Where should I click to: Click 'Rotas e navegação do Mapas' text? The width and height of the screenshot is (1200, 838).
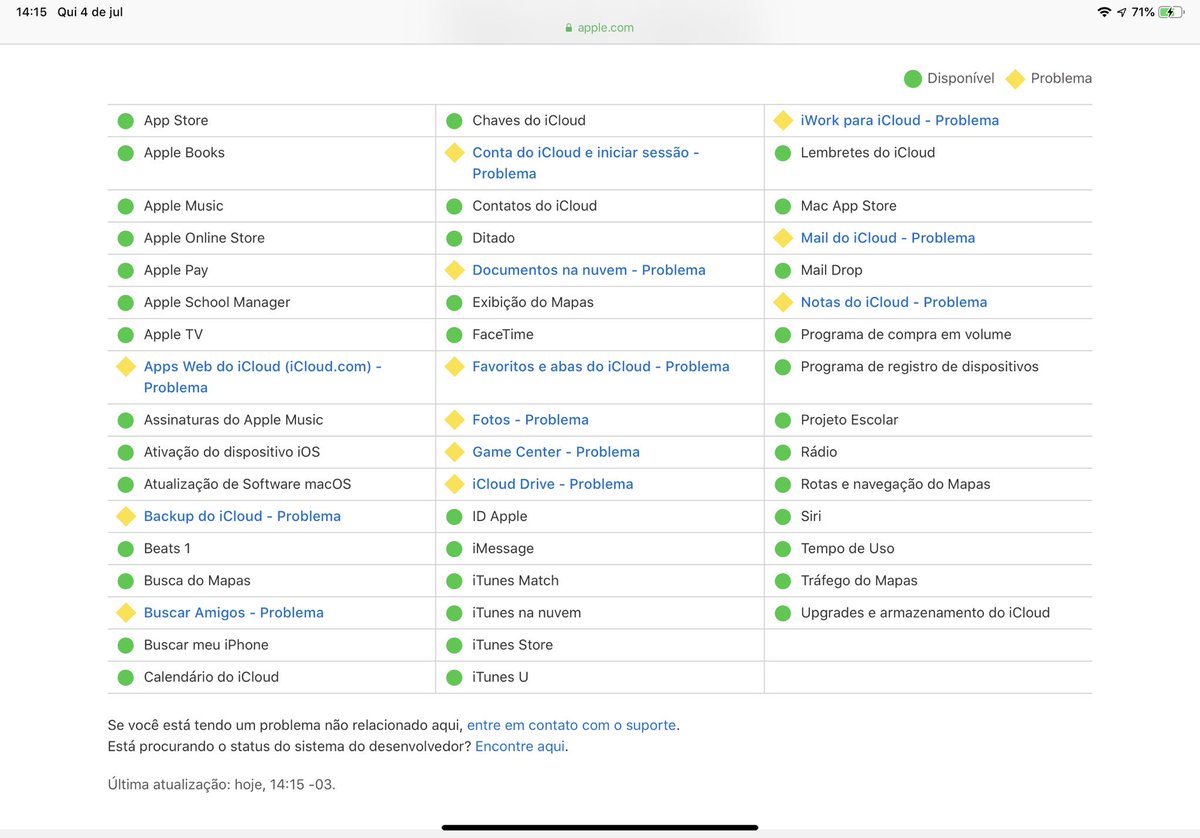point(896,484)
